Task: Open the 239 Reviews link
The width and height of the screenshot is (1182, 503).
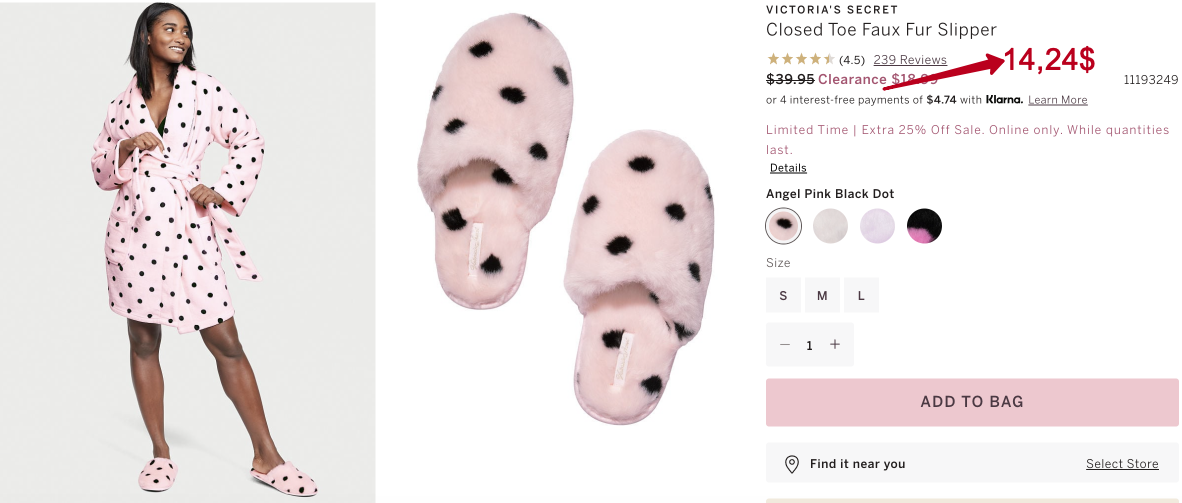Action: click(x=909, y=59)
